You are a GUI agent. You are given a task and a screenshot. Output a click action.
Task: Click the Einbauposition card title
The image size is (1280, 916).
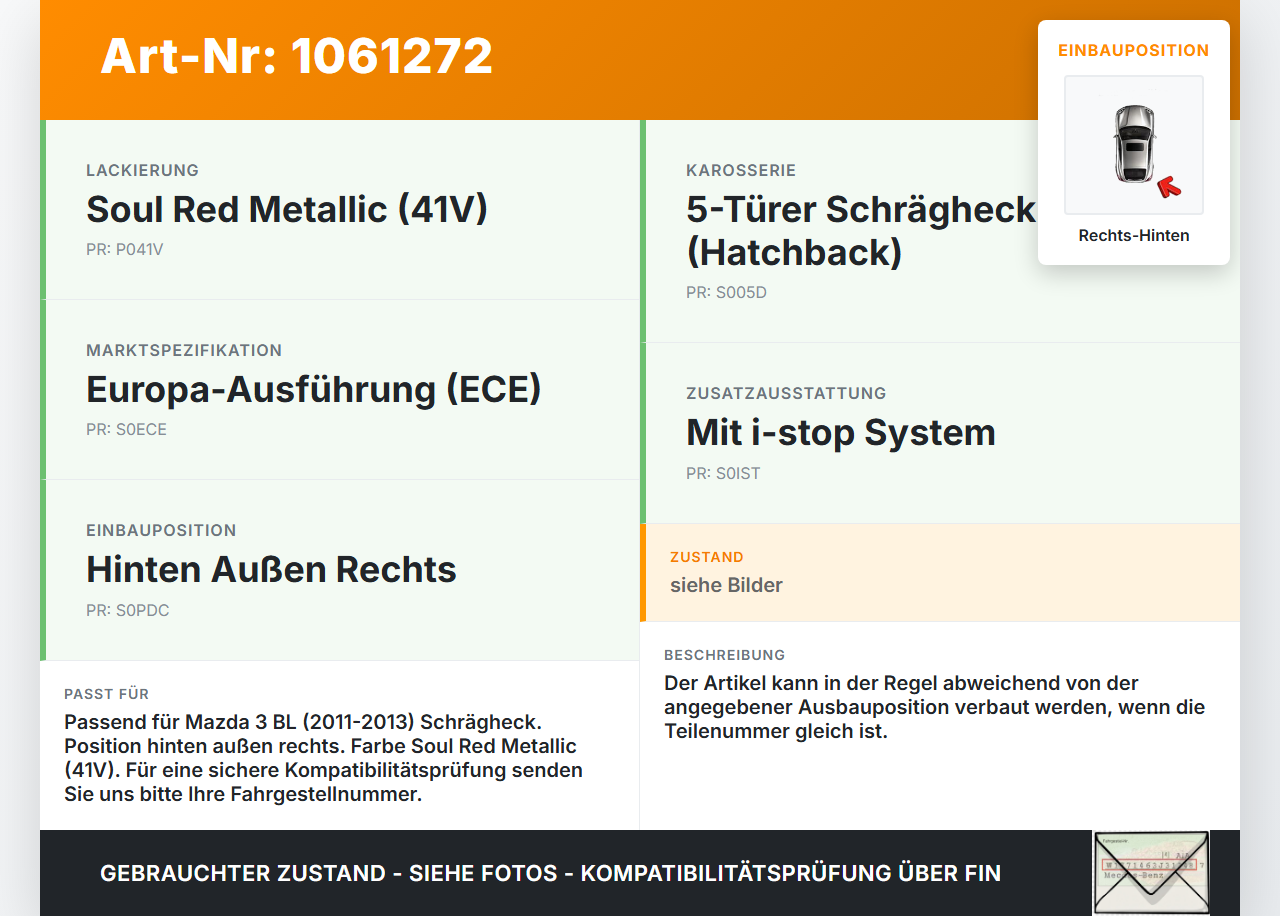(x=1134, y=50)
